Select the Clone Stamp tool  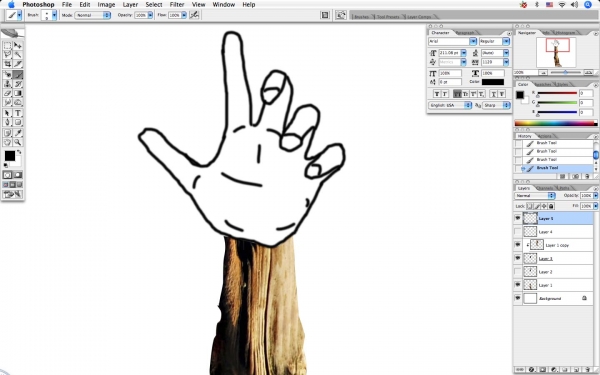coord(7,84)
